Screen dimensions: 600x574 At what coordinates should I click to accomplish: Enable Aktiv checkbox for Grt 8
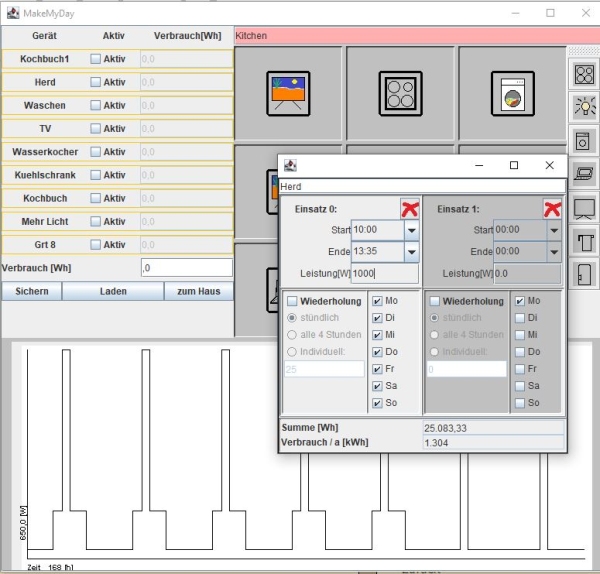pos(95,245)
